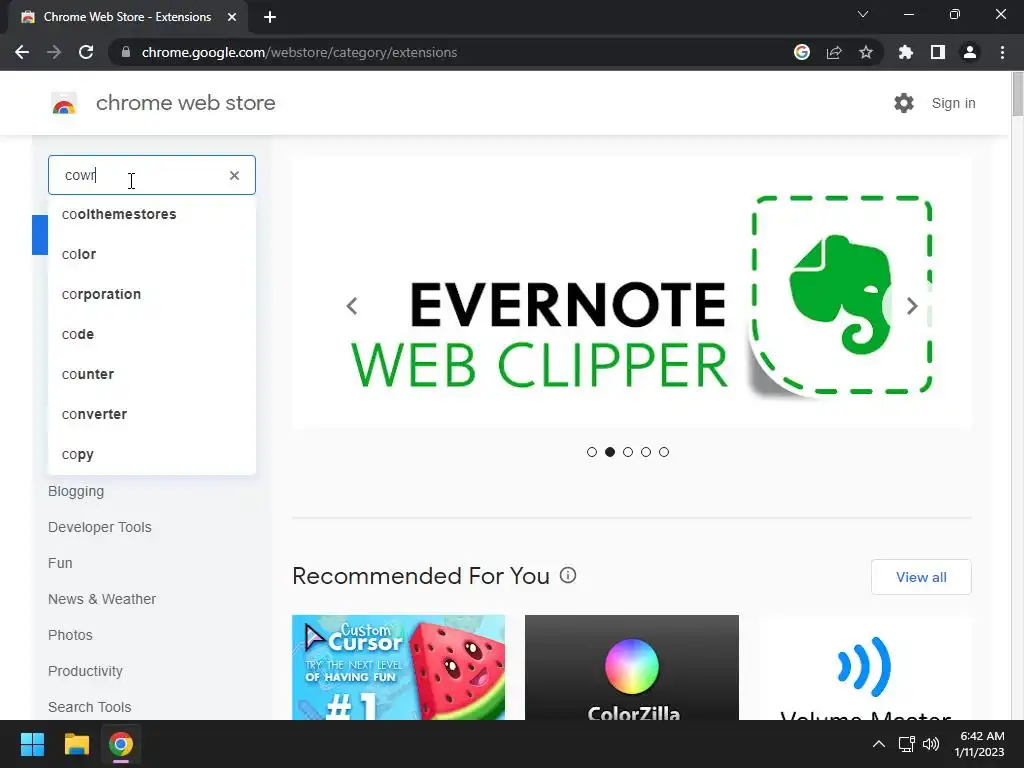Open a new browser tab

pos(270,17)
